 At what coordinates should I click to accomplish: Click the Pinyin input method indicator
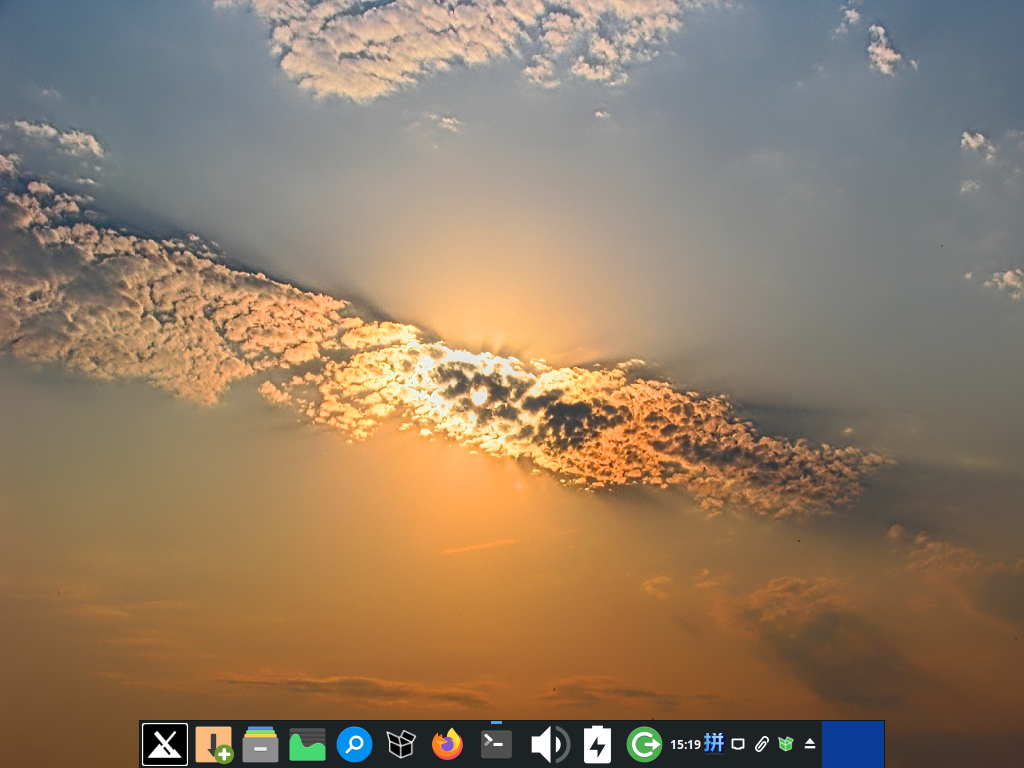click(714, 743)
